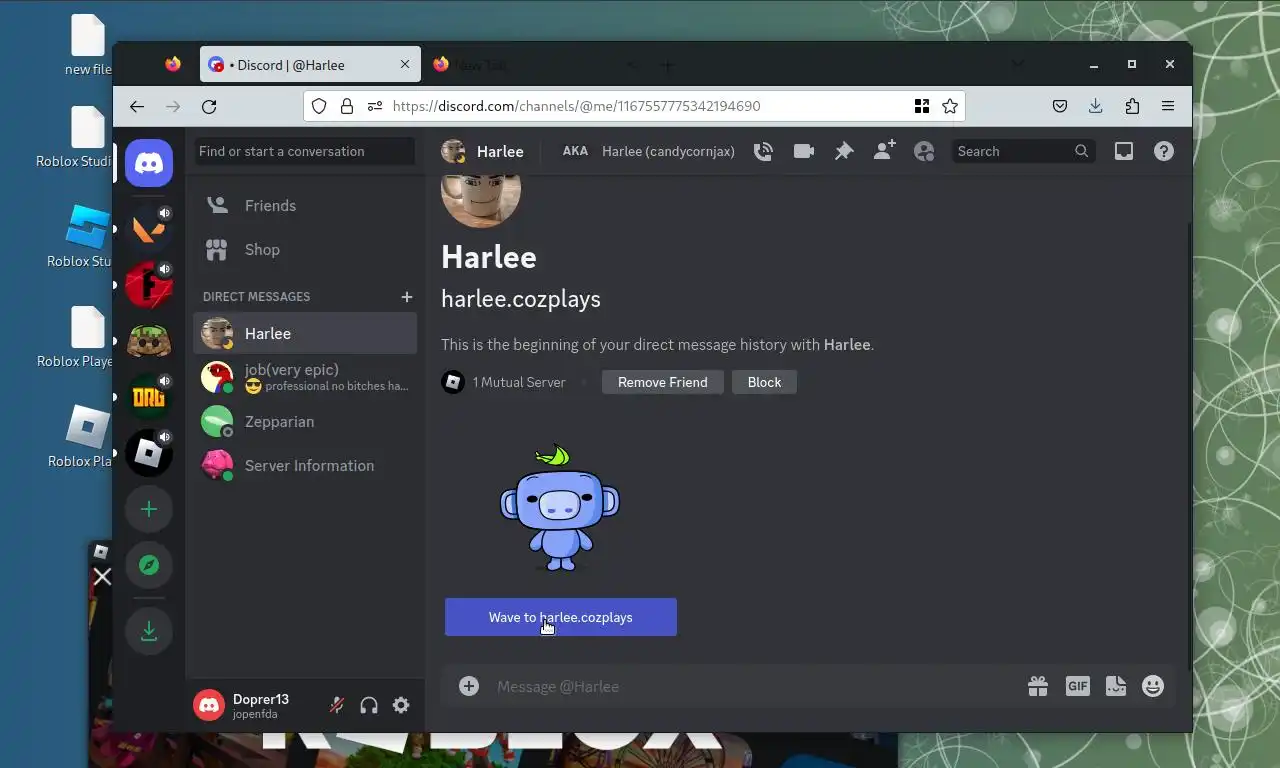Open the Roblox server icon in sidebar
Viewport: 1280px width, 768px height.
[x=149, y=453]
